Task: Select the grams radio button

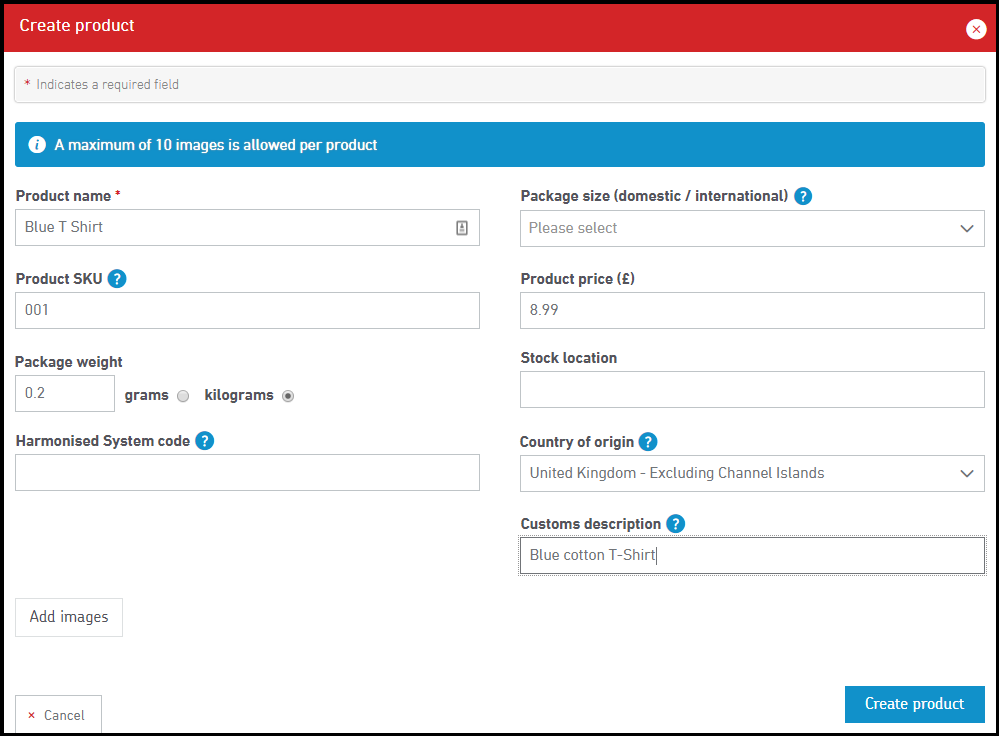Action: 183,396
